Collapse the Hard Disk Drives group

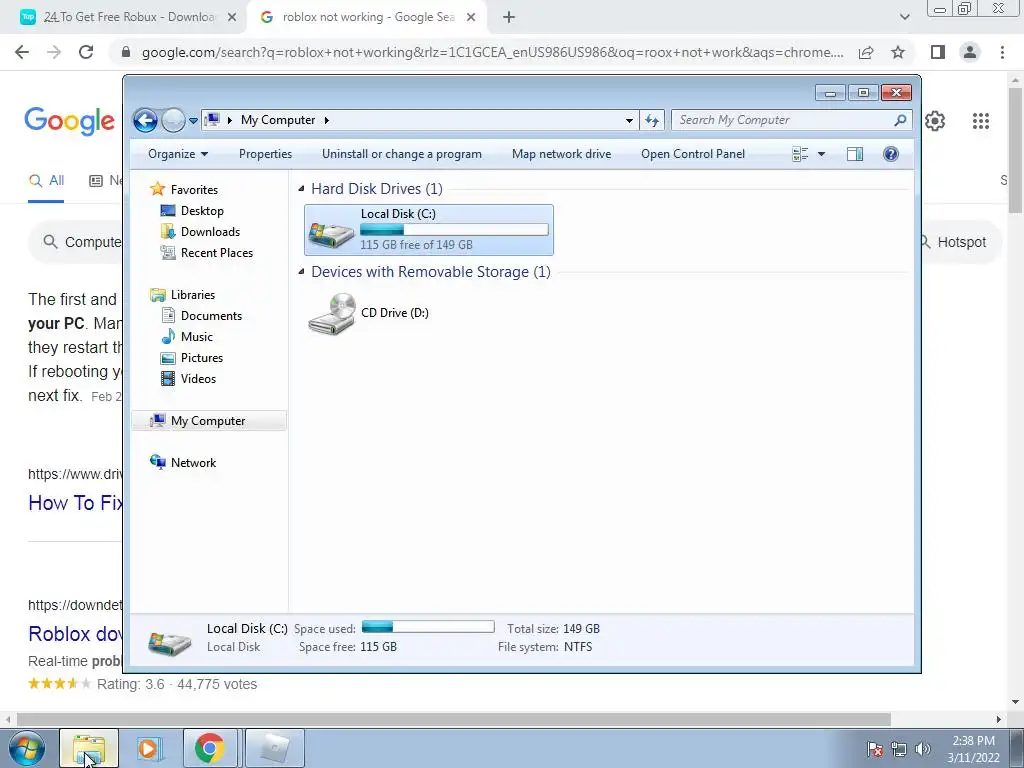click(x=301, y=189)
